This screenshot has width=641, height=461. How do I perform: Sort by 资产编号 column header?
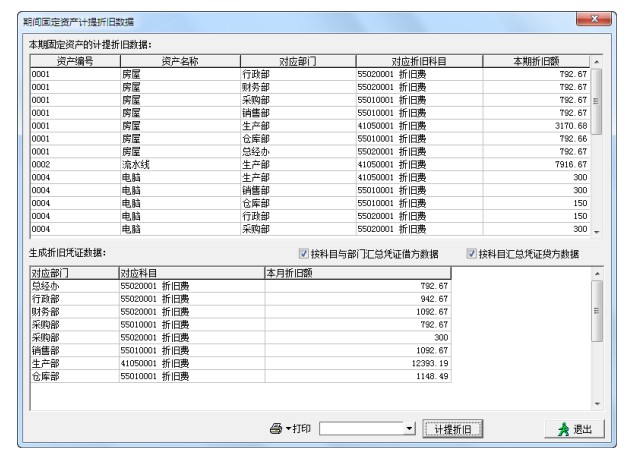click(x=75, y=62)
